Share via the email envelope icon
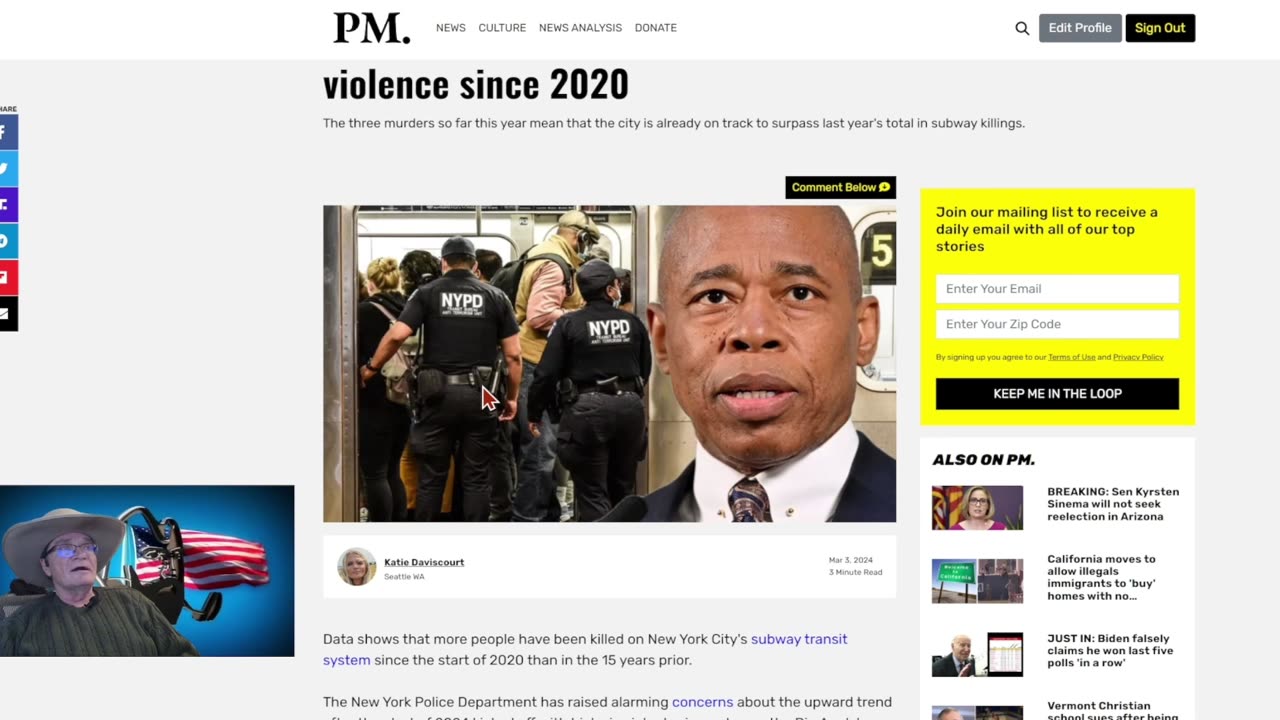The image size is (1280, 720). point(8,314)
